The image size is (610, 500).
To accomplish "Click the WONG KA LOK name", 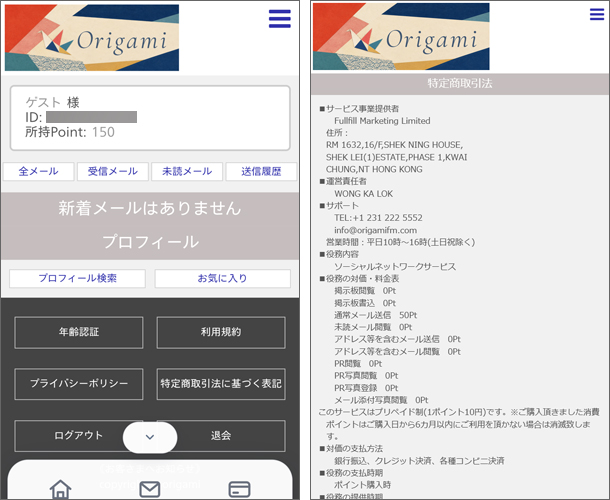I will click(x=363, y=193).
